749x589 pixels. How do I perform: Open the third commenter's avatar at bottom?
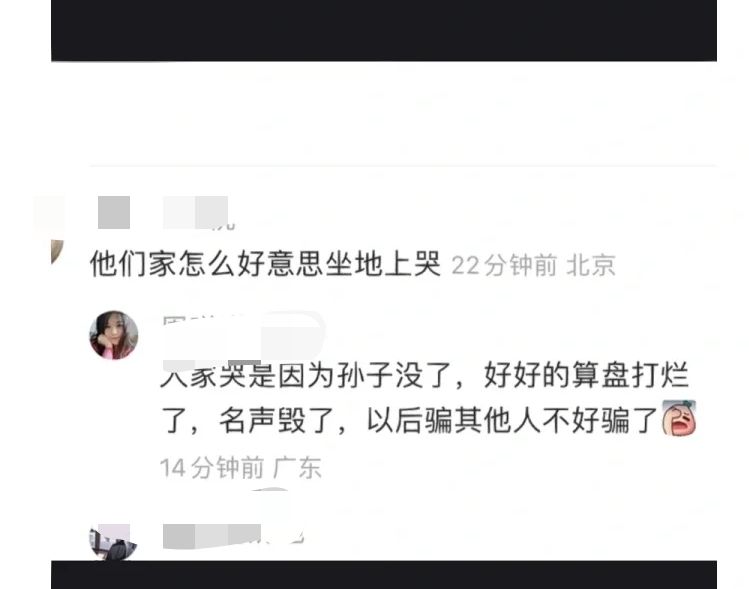pyautogui.click(x=113, y=542)
